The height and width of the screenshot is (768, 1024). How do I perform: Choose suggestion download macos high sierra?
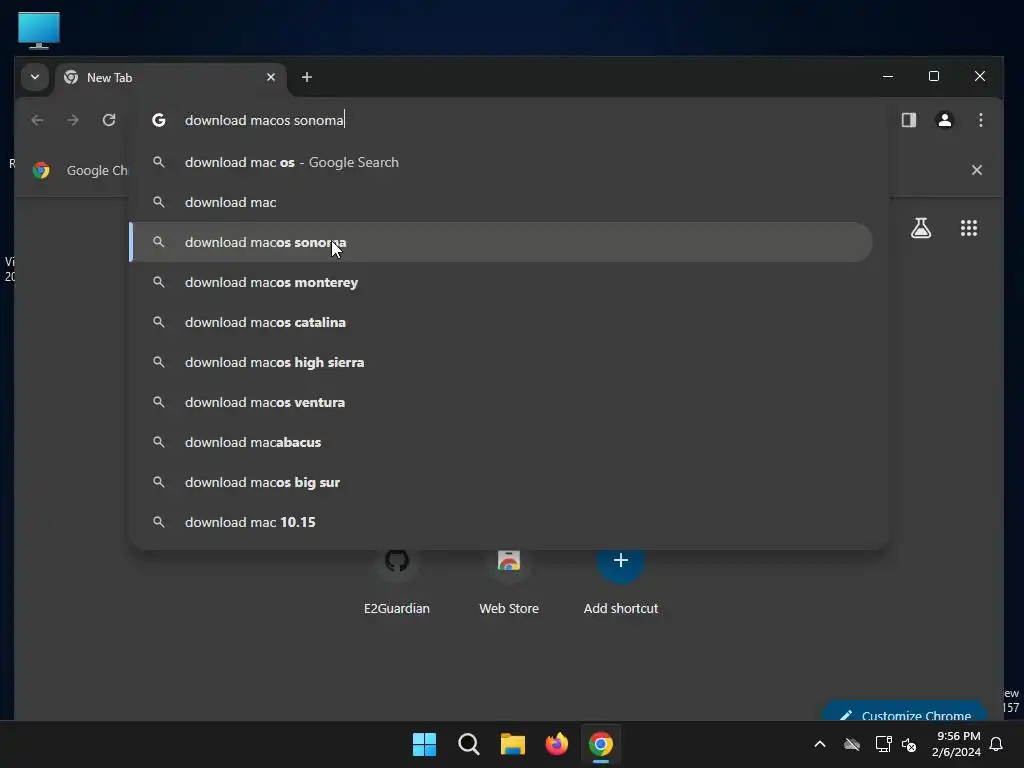click(502, 362)
